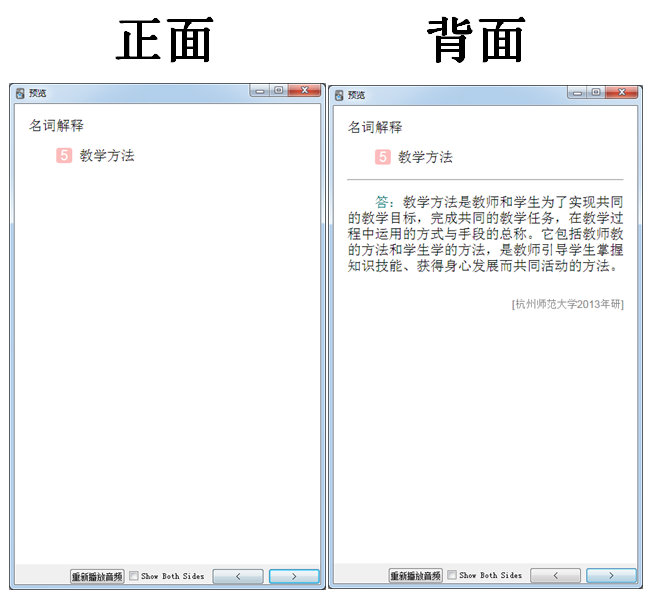Click the 预览 title of the left window
Image resolution: width=650 pixels, height=590 pixels.
click(x=37, y=93)
